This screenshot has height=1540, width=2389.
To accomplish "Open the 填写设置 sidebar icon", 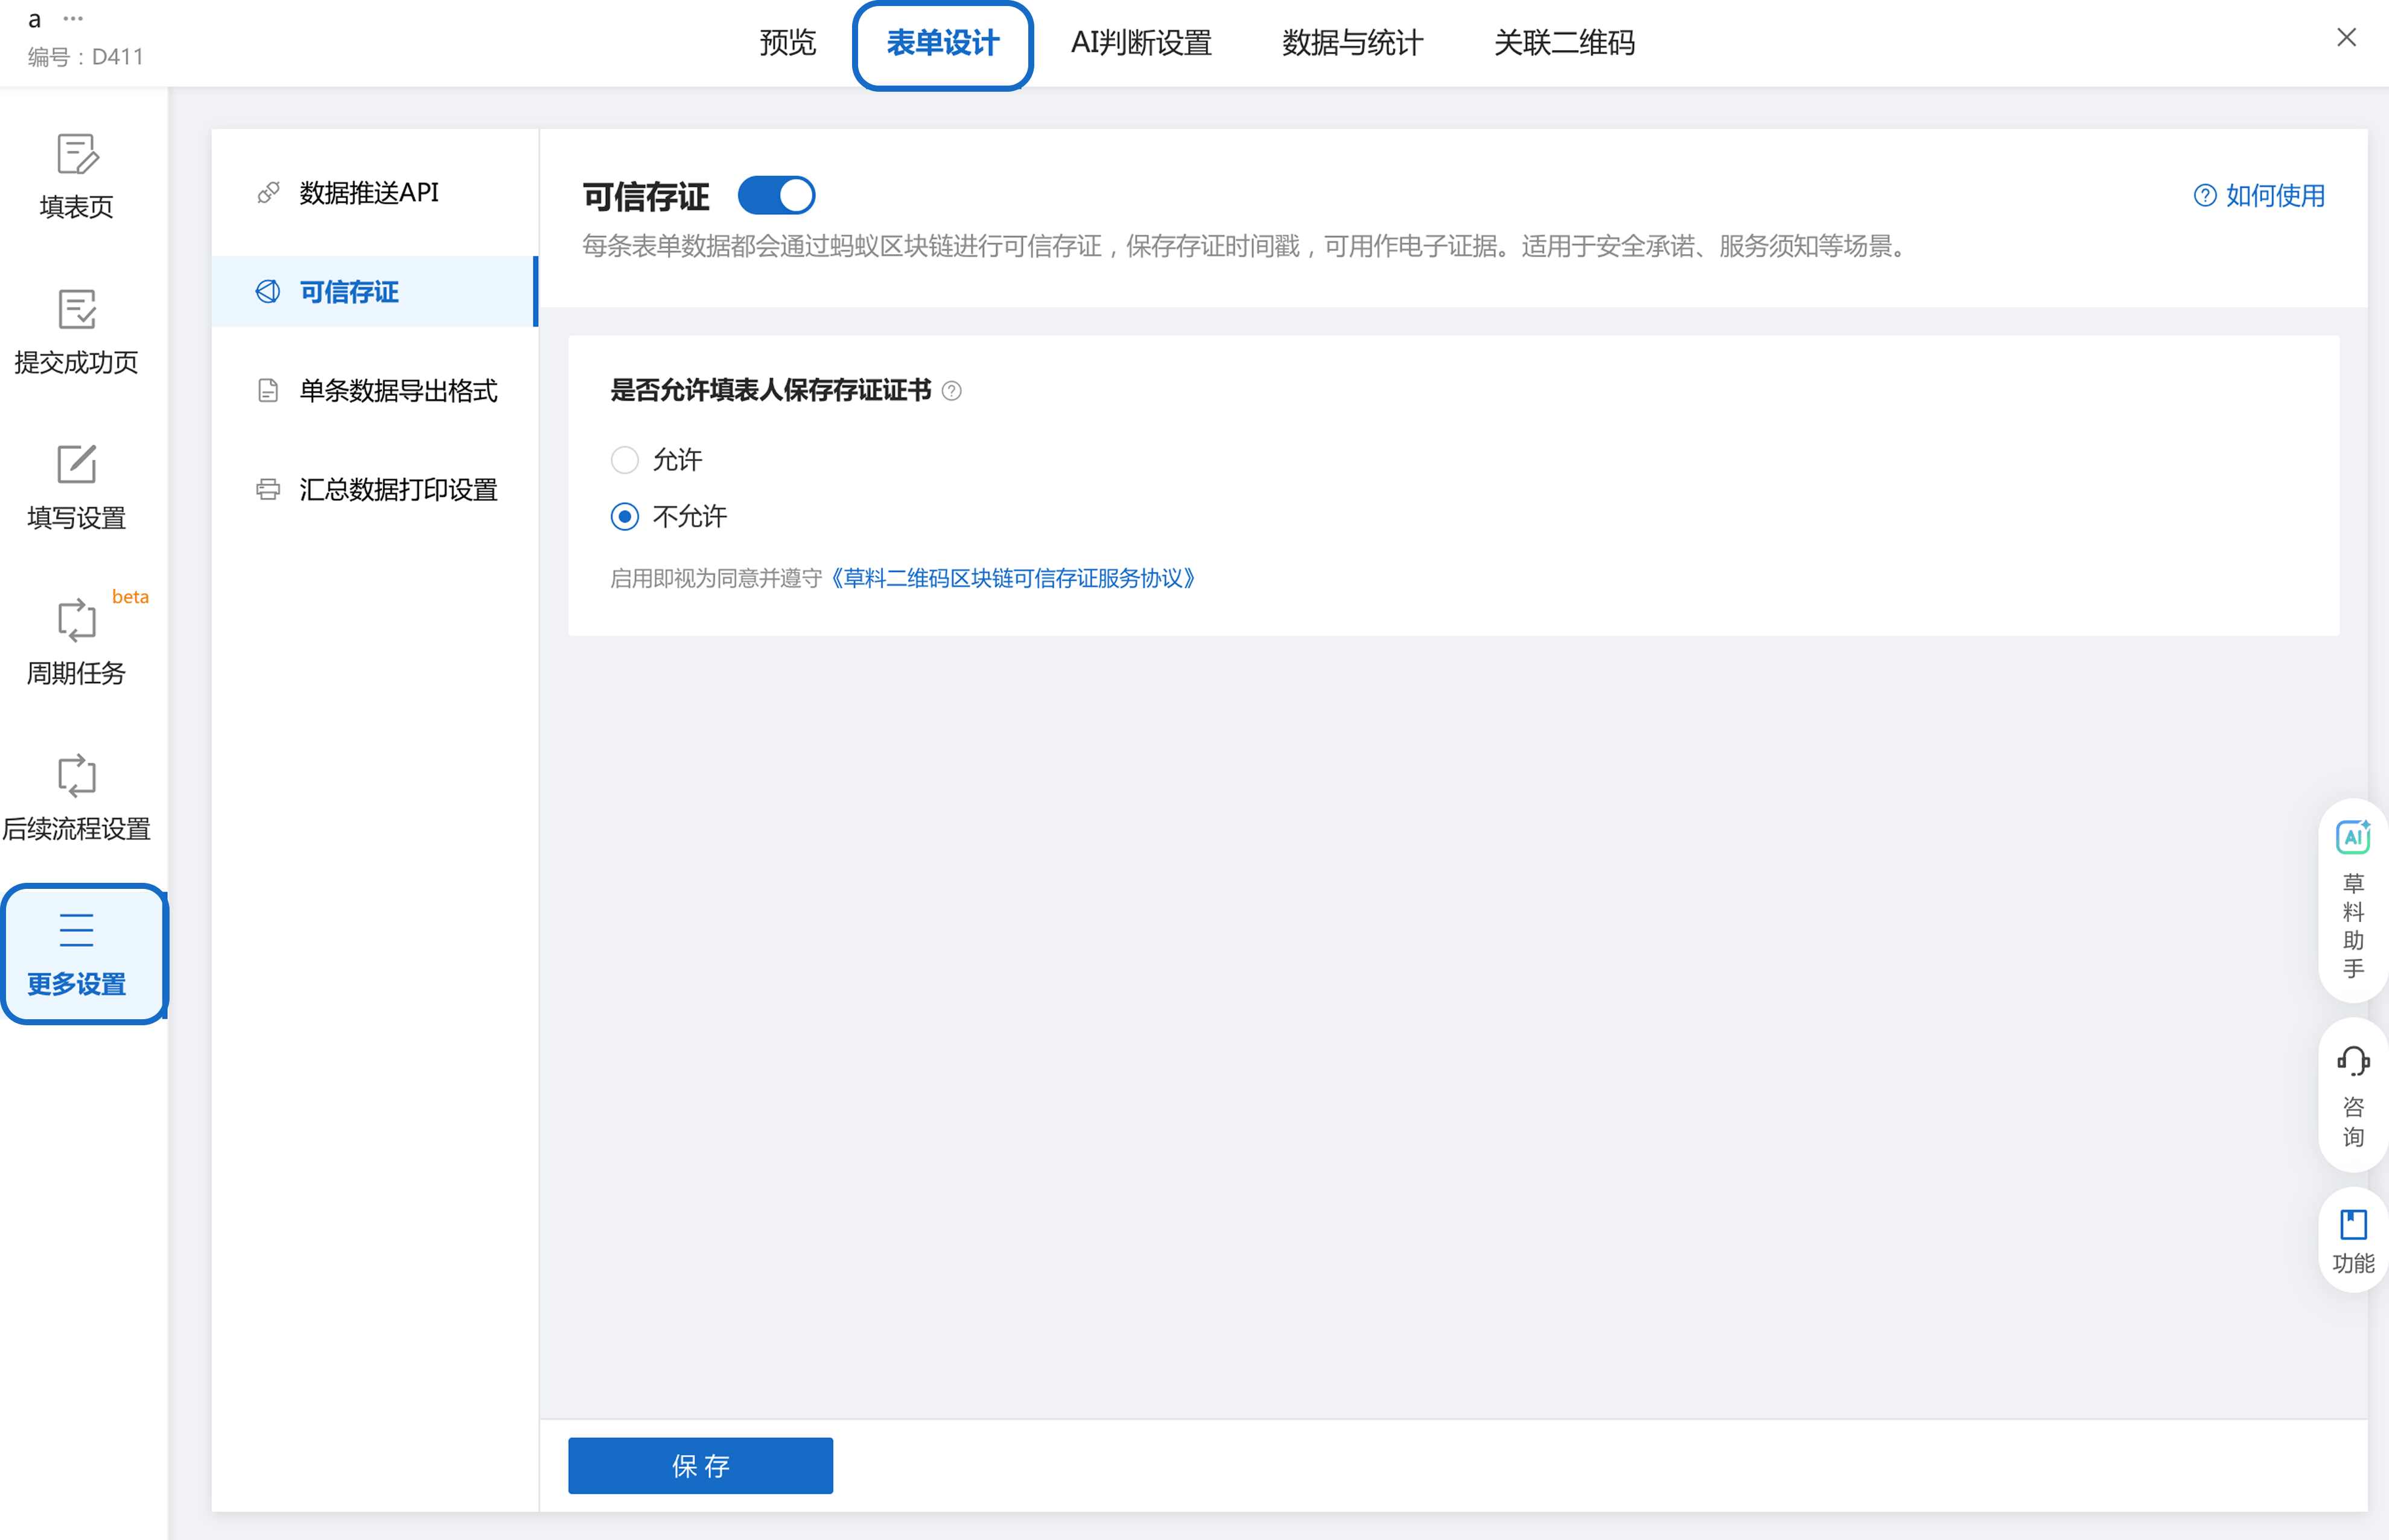I will [76, 466].
